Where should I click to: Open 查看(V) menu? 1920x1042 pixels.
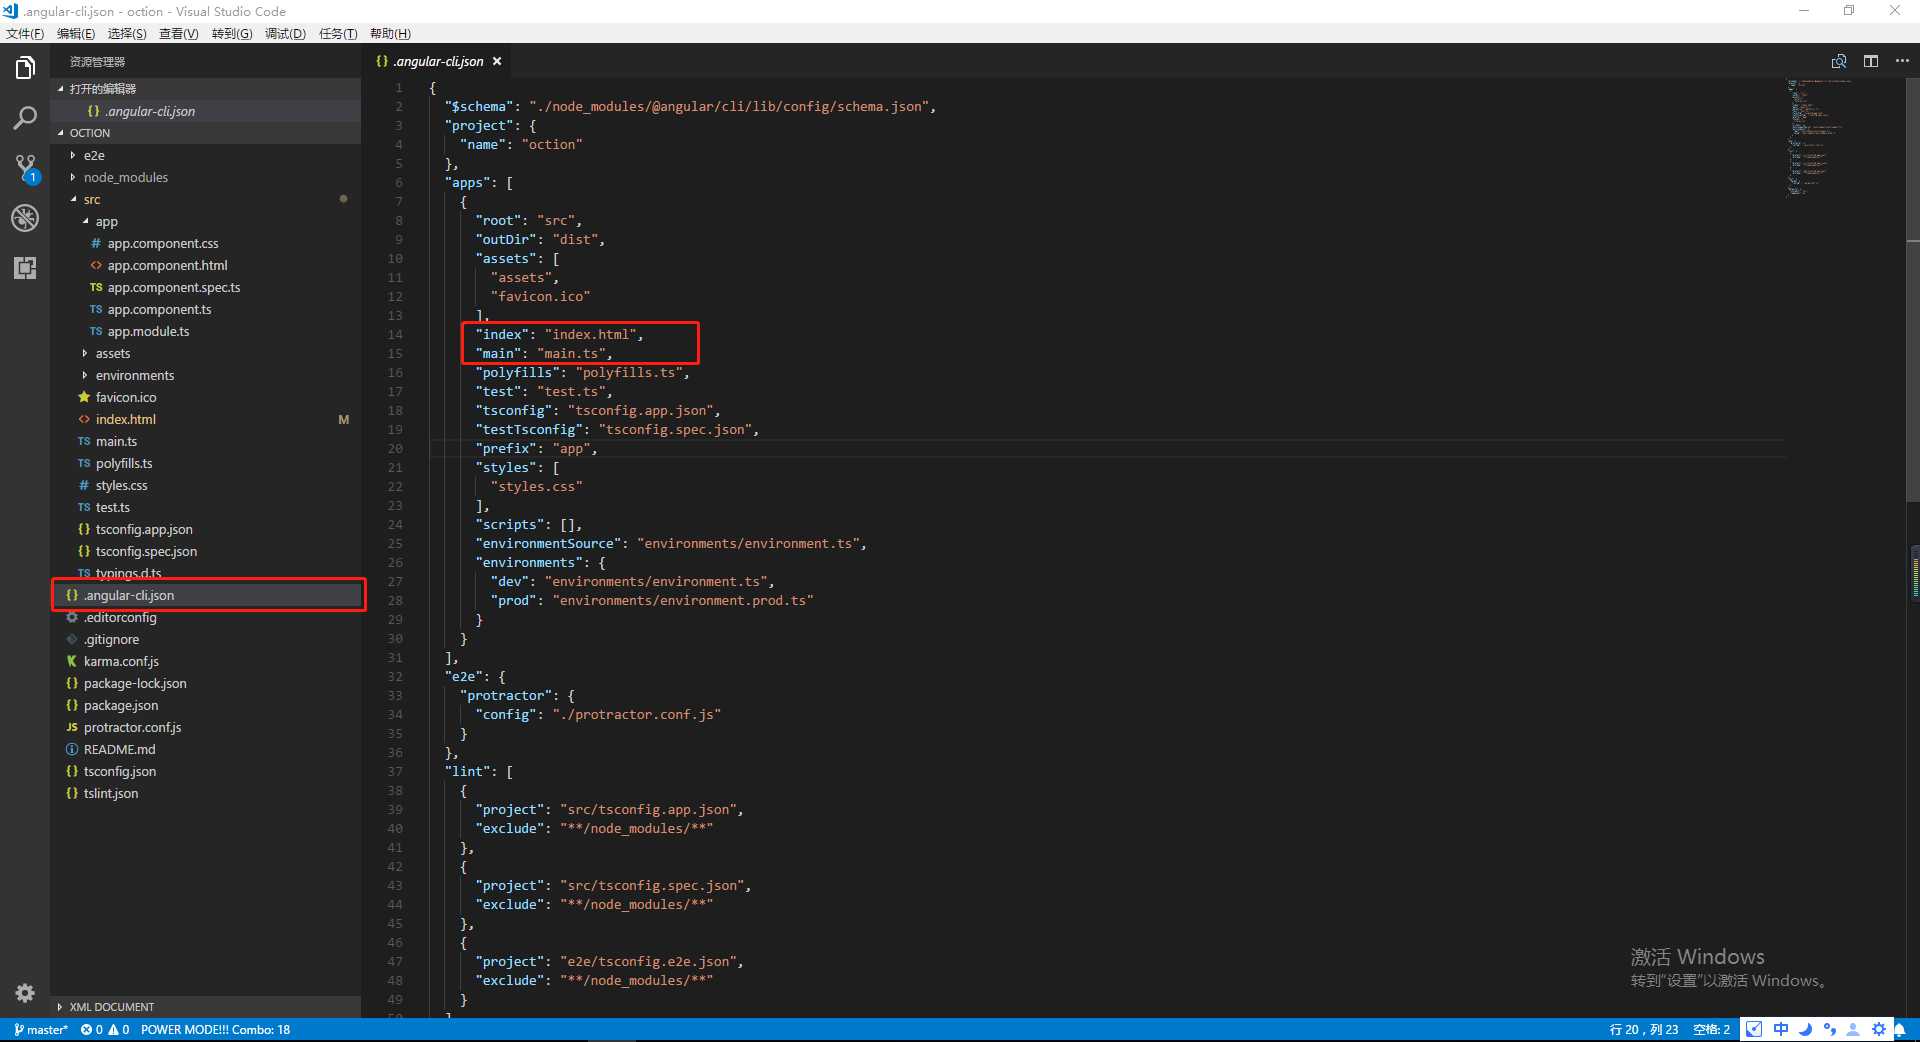(x=179, y=33)
